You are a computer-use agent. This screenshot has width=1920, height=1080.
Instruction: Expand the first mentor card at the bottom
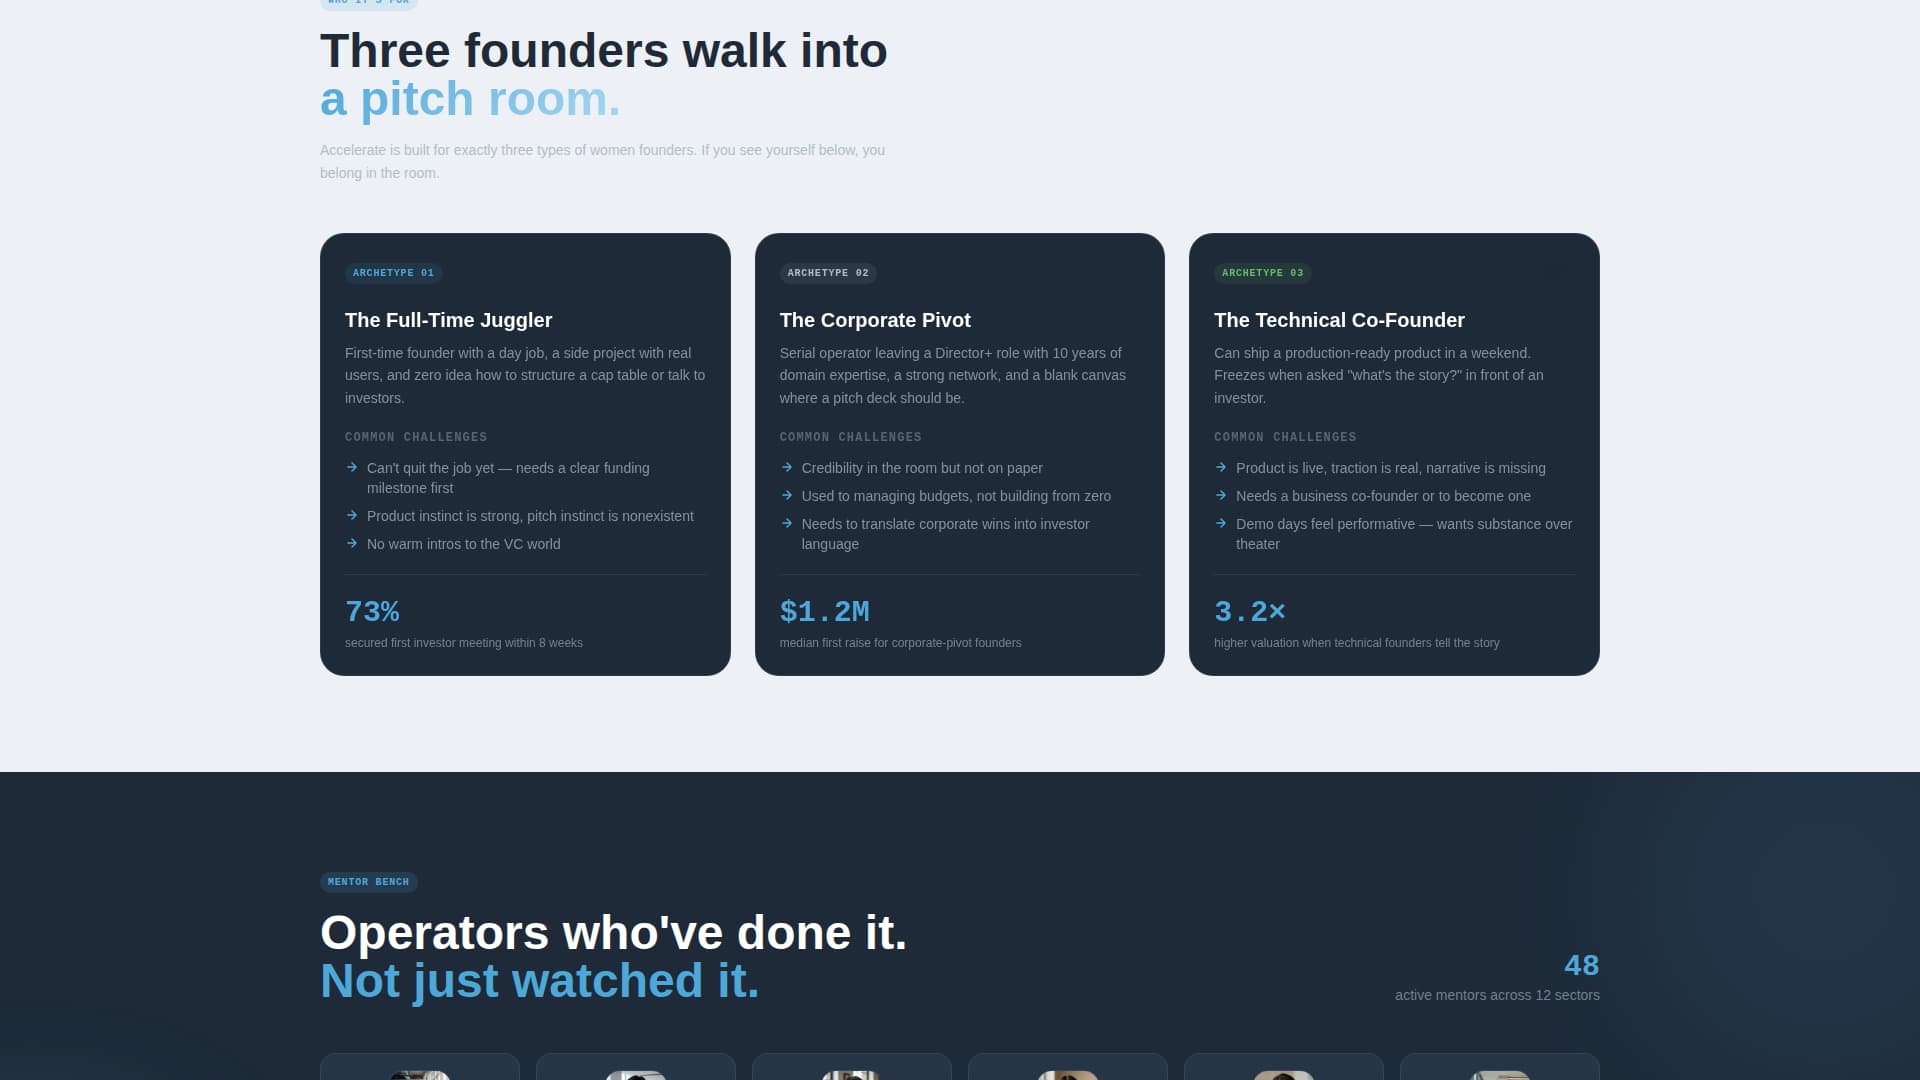pos(420,1070)
